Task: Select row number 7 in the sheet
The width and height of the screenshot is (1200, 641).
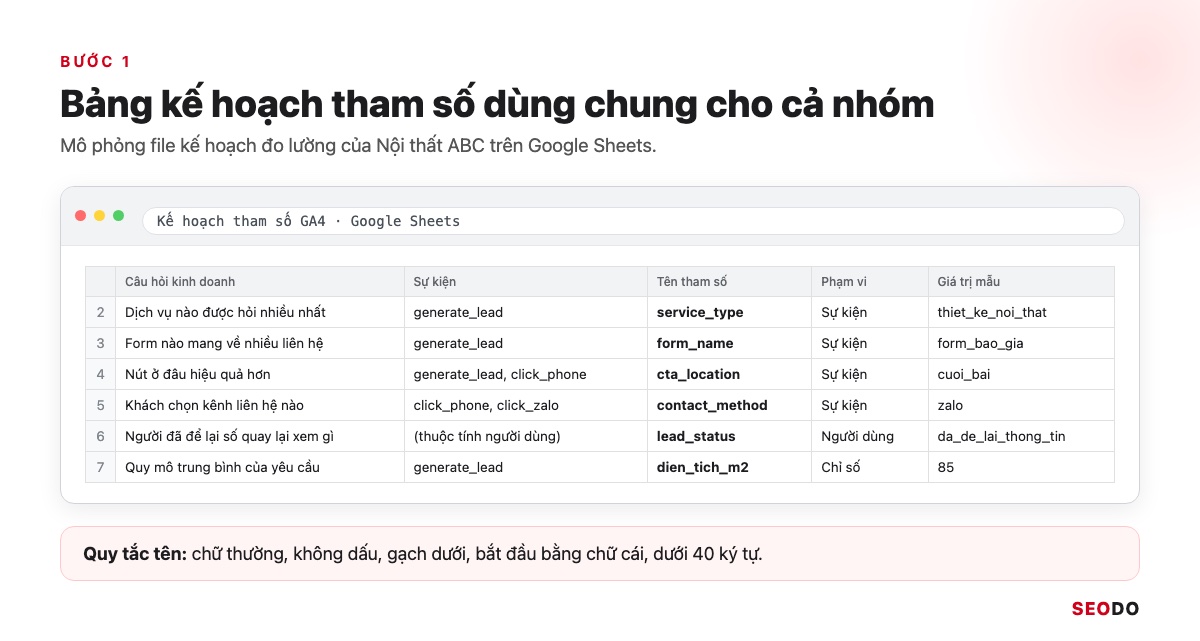Action: tap(100, 467)
